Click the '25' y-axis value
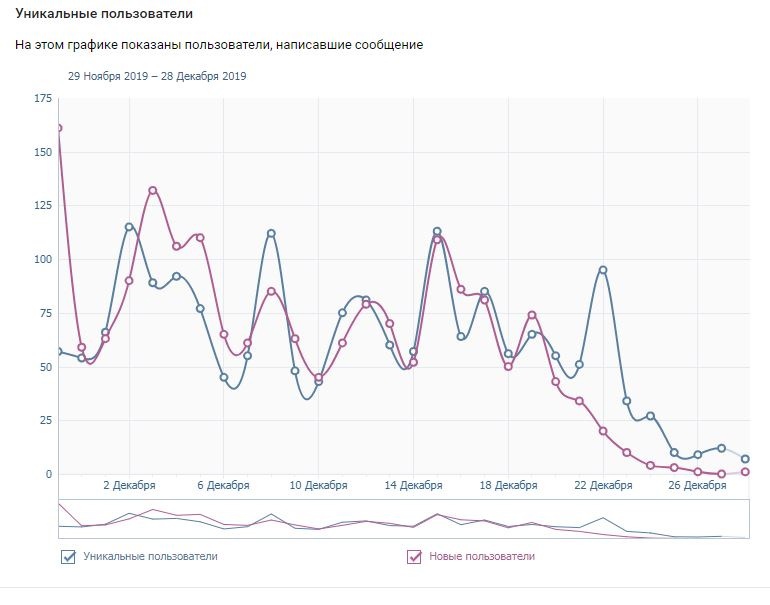This screenshot has width=770, height=605. coord(46,420)
